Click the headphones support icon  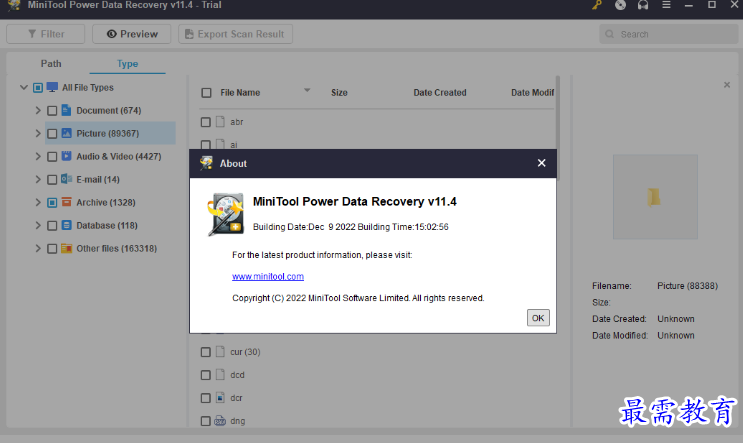click(643, 5)
